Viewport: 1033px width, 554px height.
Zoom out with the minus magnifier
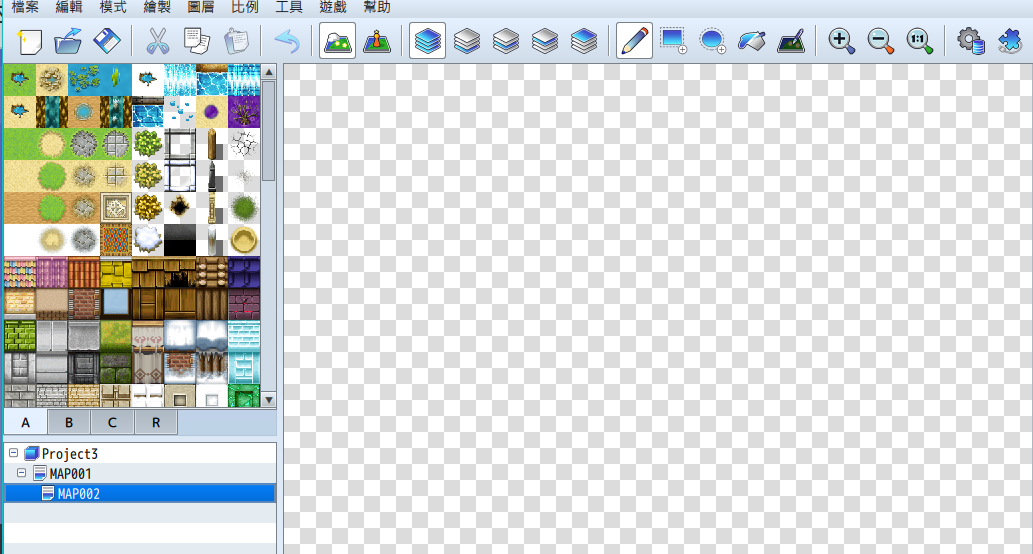[x=880, y=42]
